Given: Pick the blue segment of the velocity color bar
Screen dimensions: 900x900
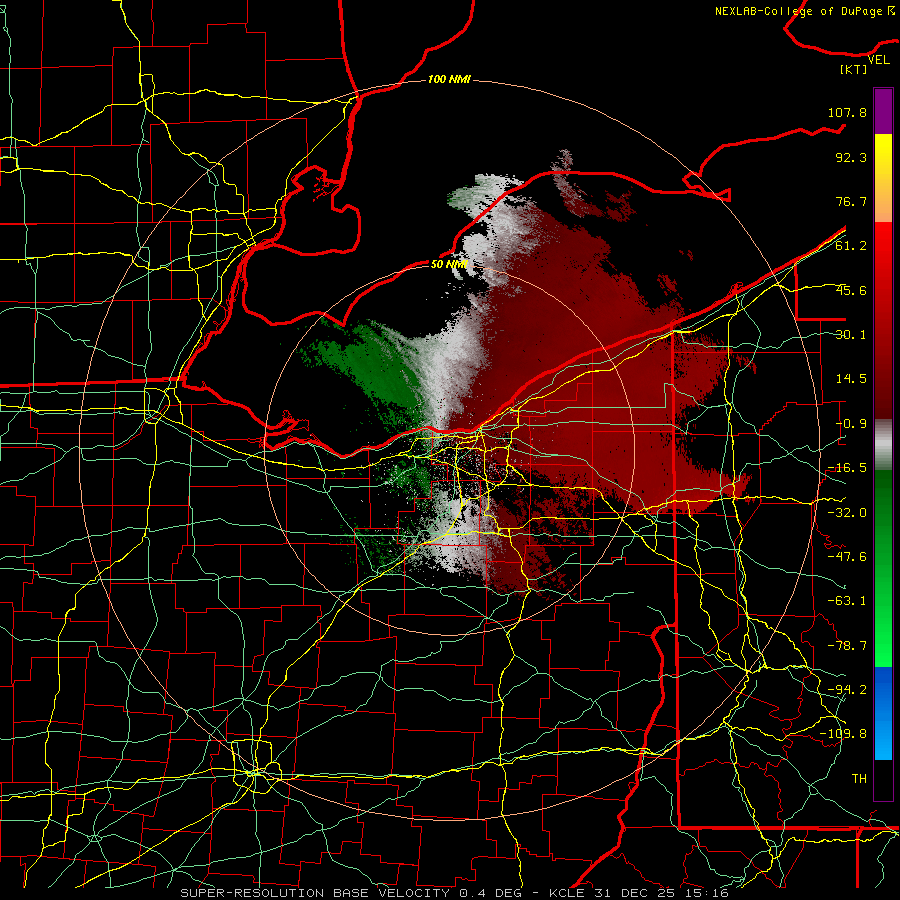Looking at the screenshot, I should click(x=883, y=713).
